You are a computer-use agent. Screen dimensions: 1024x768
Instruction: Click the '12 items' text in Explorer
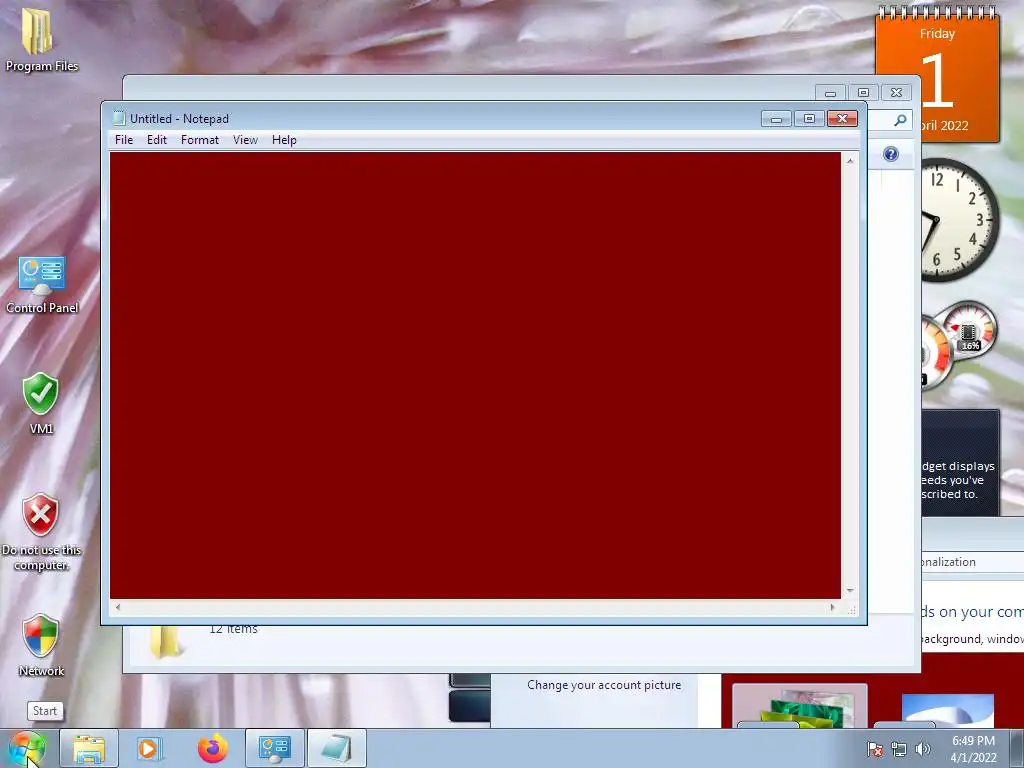233,630
